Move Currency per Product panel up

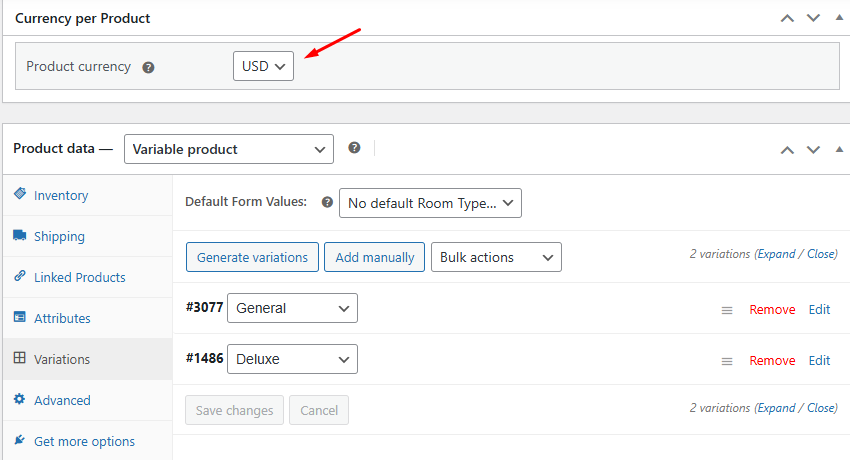(787, 18)
